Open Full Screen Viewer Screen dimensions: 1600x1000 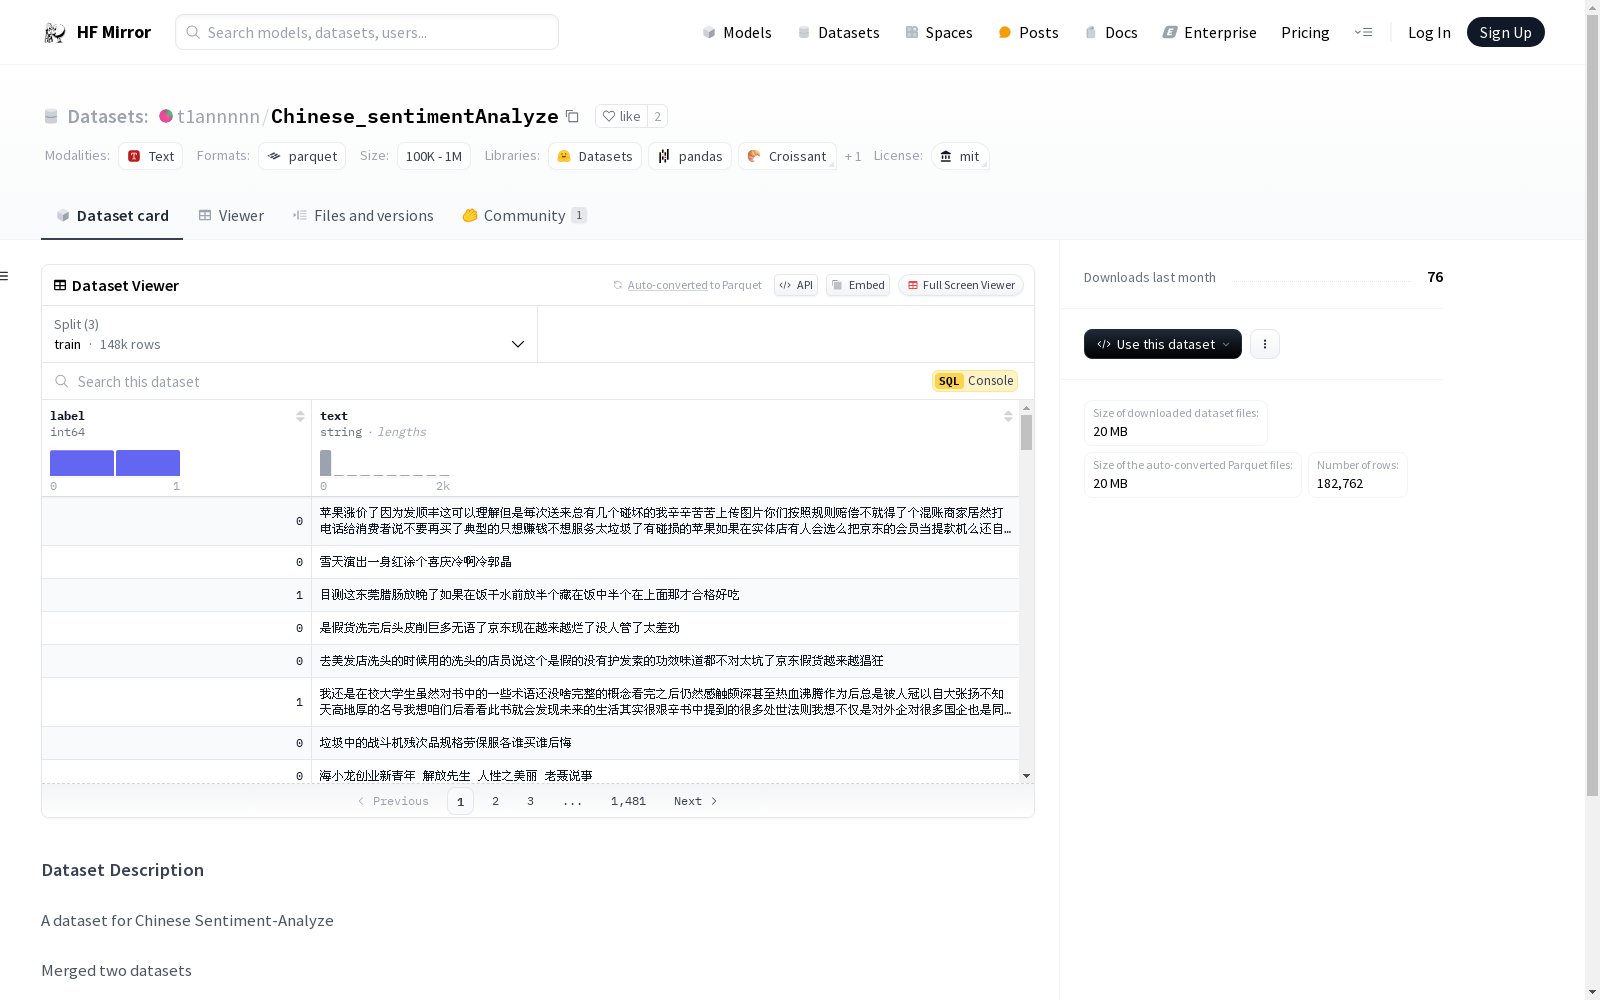tap(961, 285)
